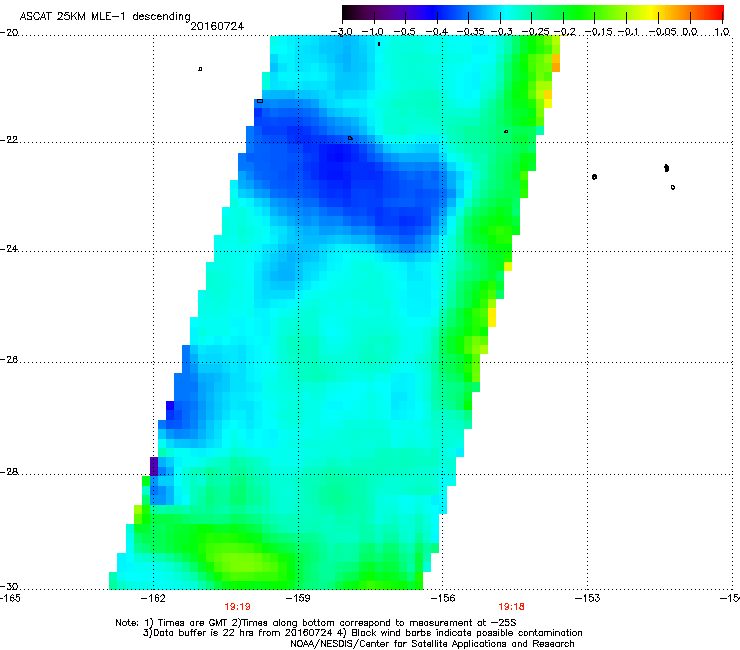
Task: Click the colorbar label '-0.05'
Action: coord(663,32)
